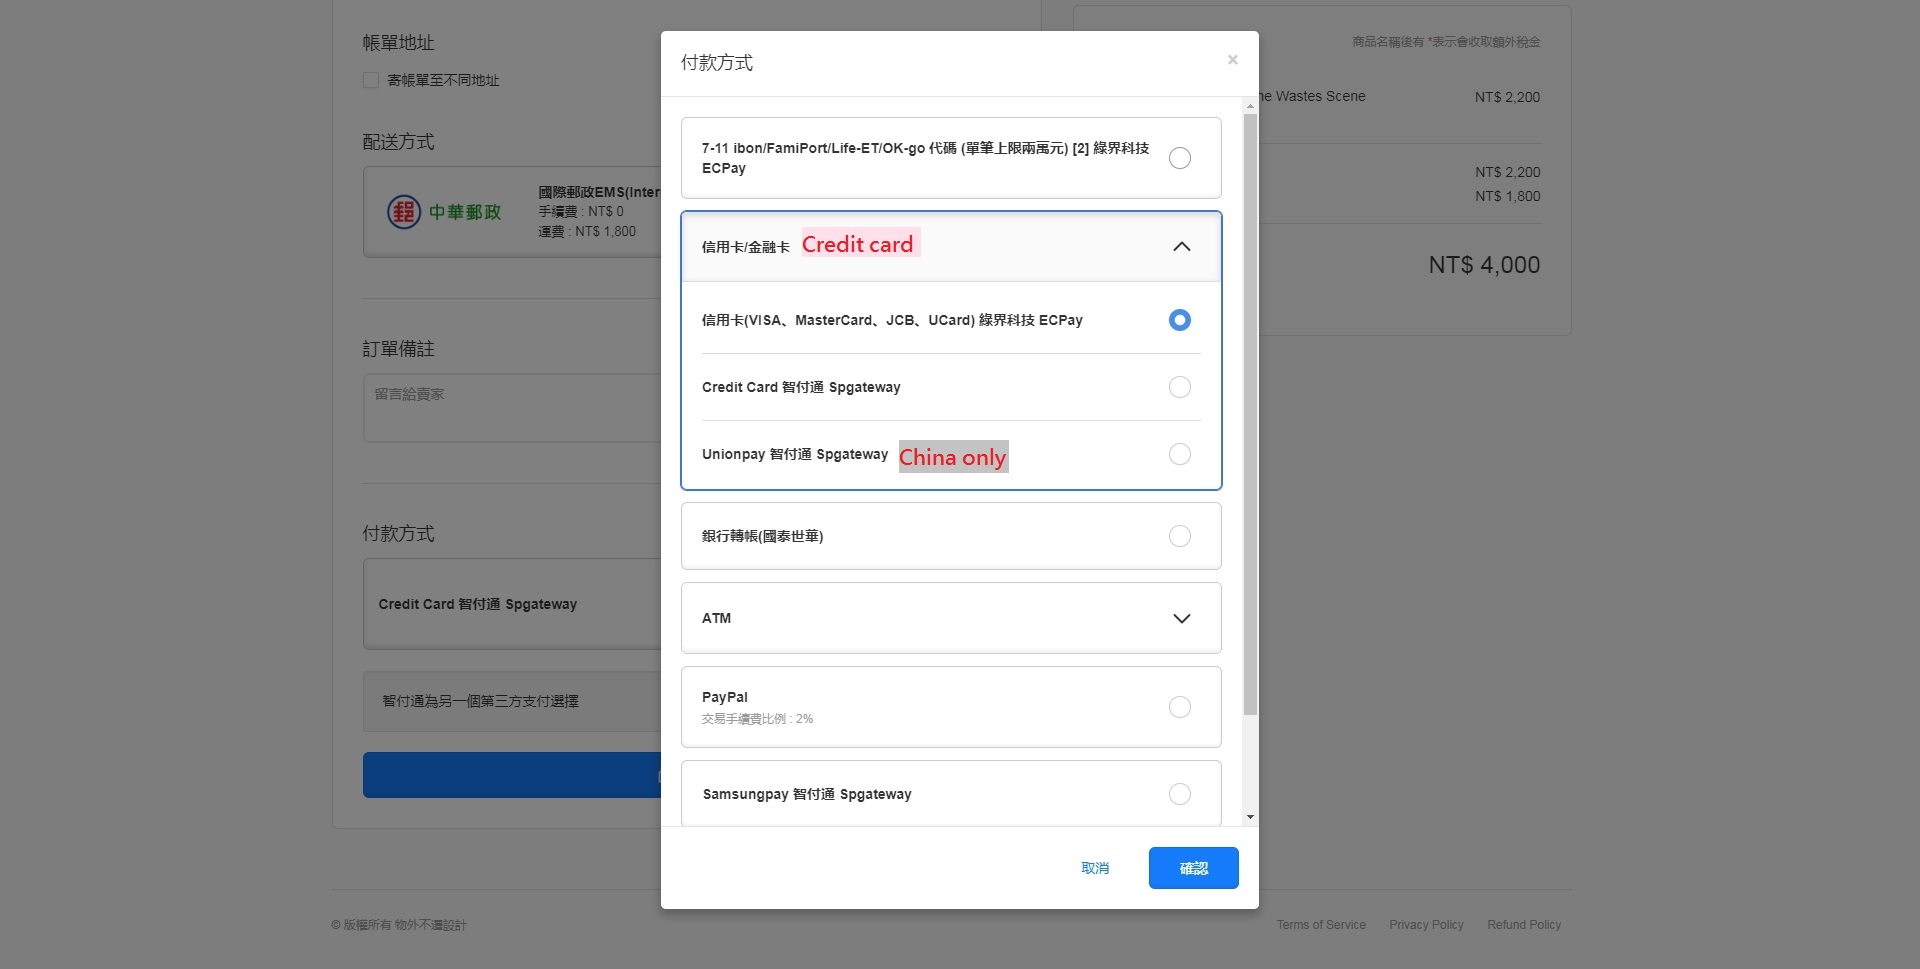This screenshot has width=1920, height=969.
Task: Select Unionpay Spgateway payment option
Action: (x=1179, y=454)
